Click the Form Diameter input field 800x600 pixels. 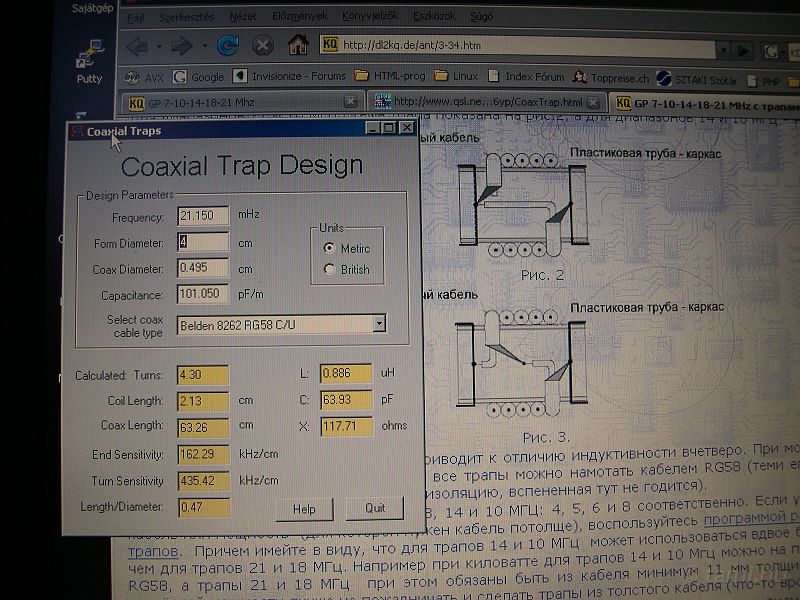202,241
